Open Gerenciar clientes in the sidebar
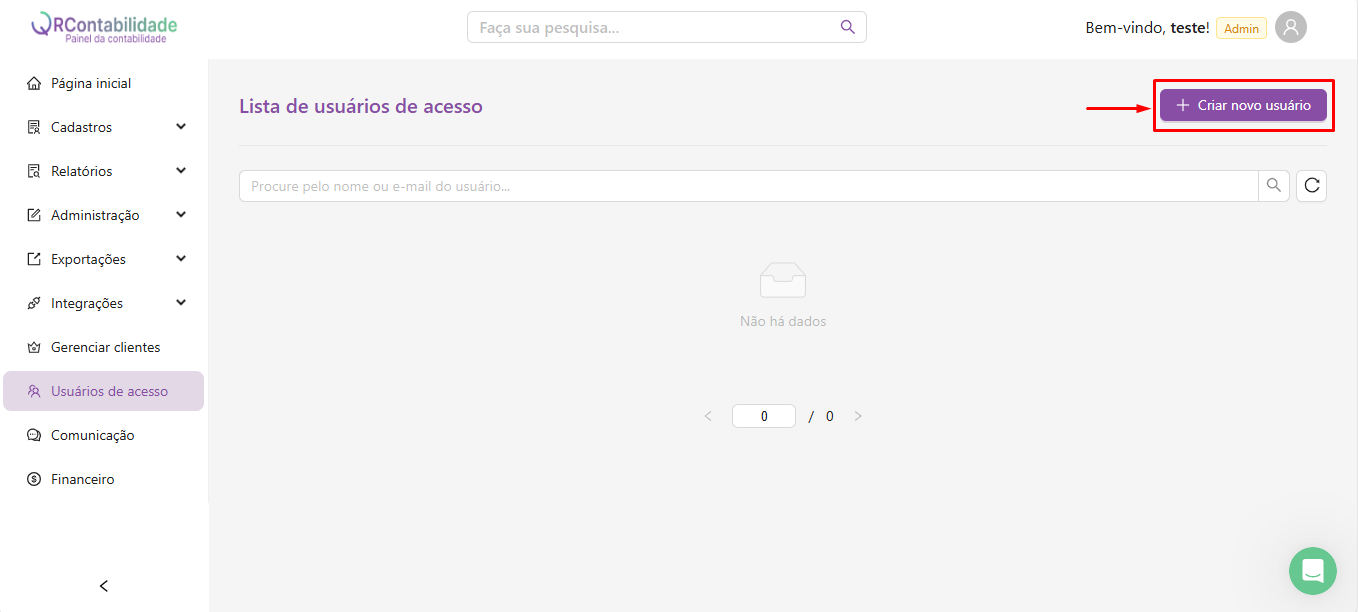 click(105, 347)
